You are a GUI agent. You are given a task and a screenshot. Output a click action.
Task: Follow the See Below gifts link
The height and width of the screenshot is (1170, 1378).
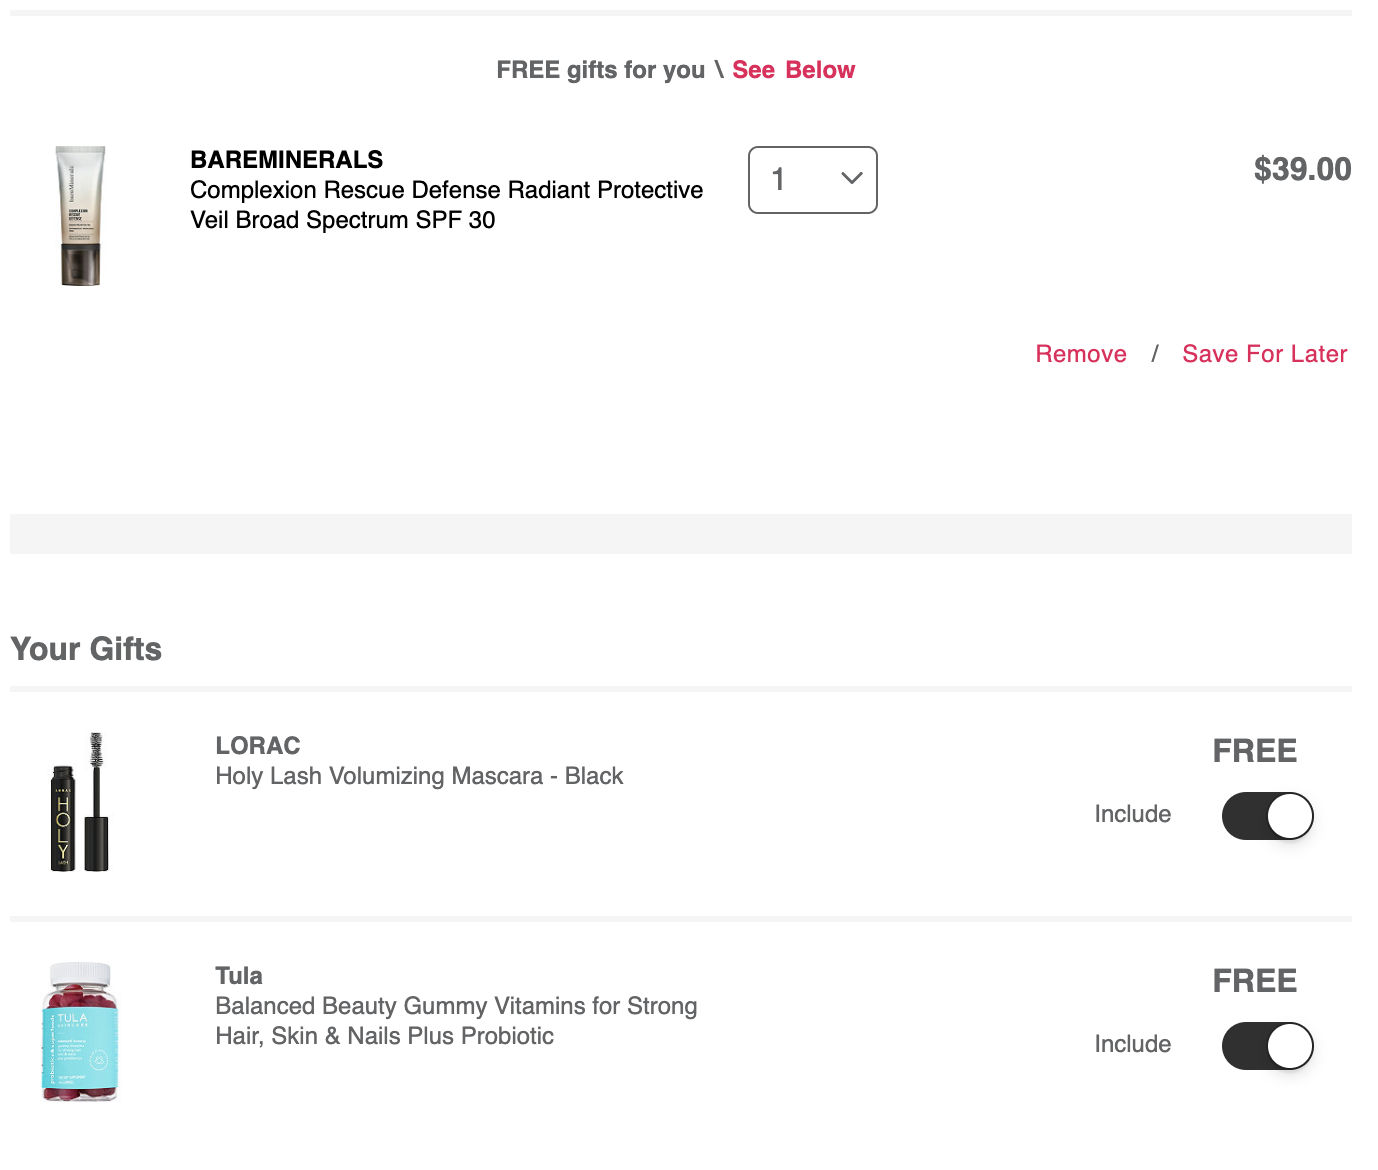(x=793, y=70)
